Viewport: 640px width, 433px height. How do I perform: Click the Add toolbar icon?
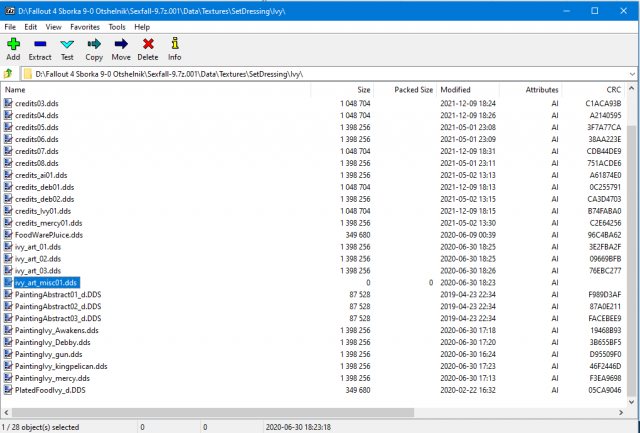point(13,48)
